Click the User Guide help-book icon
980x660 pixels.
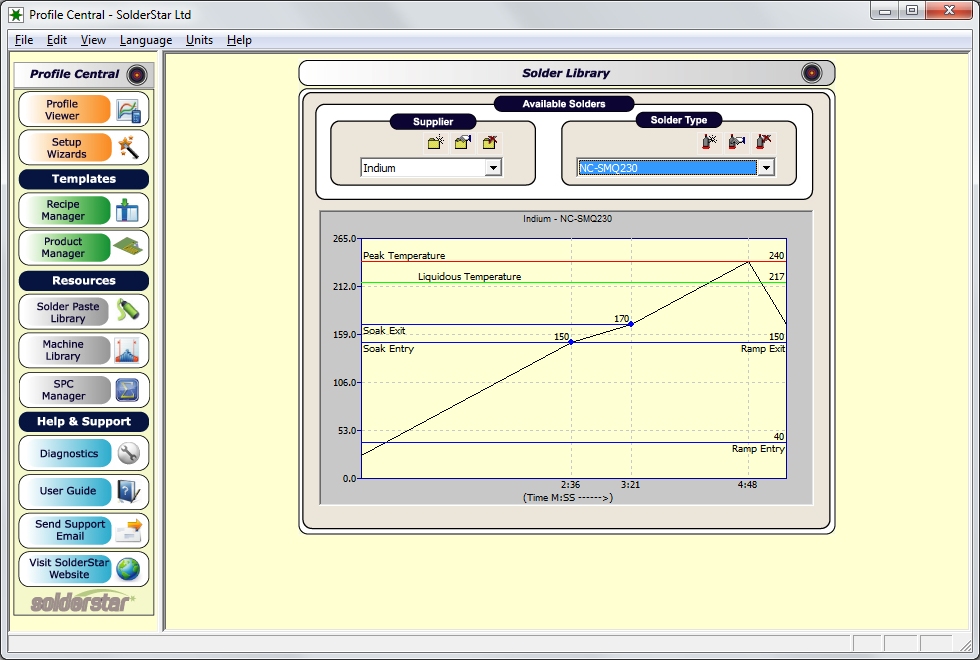point(128,491)
